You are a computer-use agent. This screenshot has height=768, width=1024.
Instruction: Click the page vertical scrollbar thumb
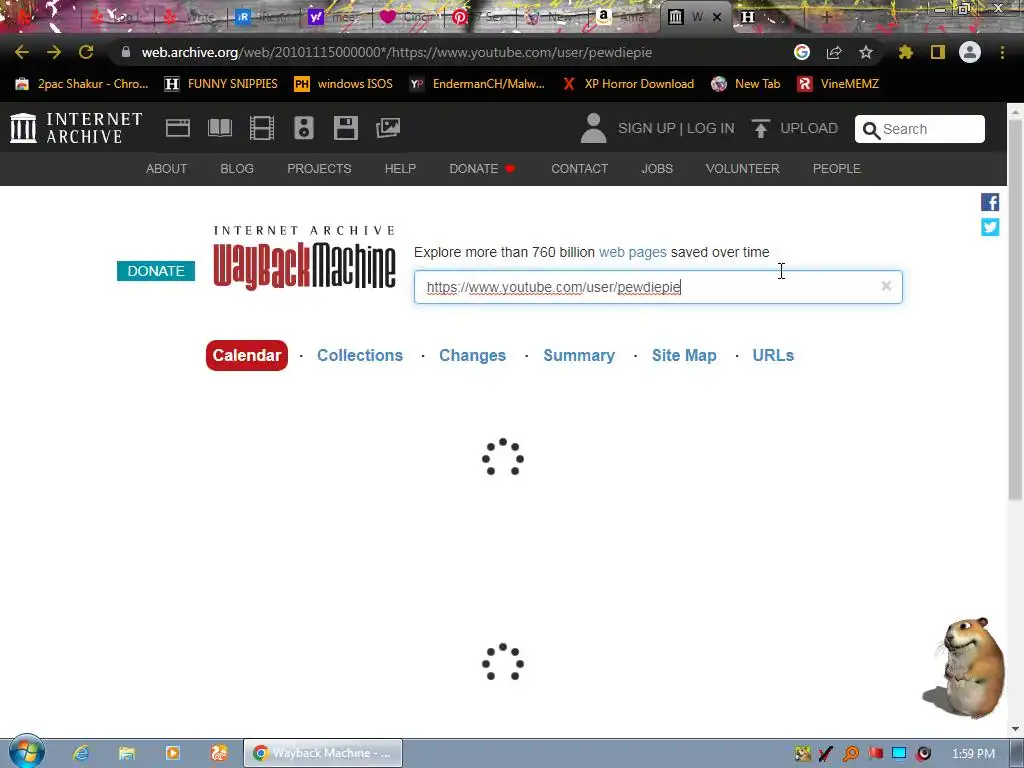(x=1016, y=310)
